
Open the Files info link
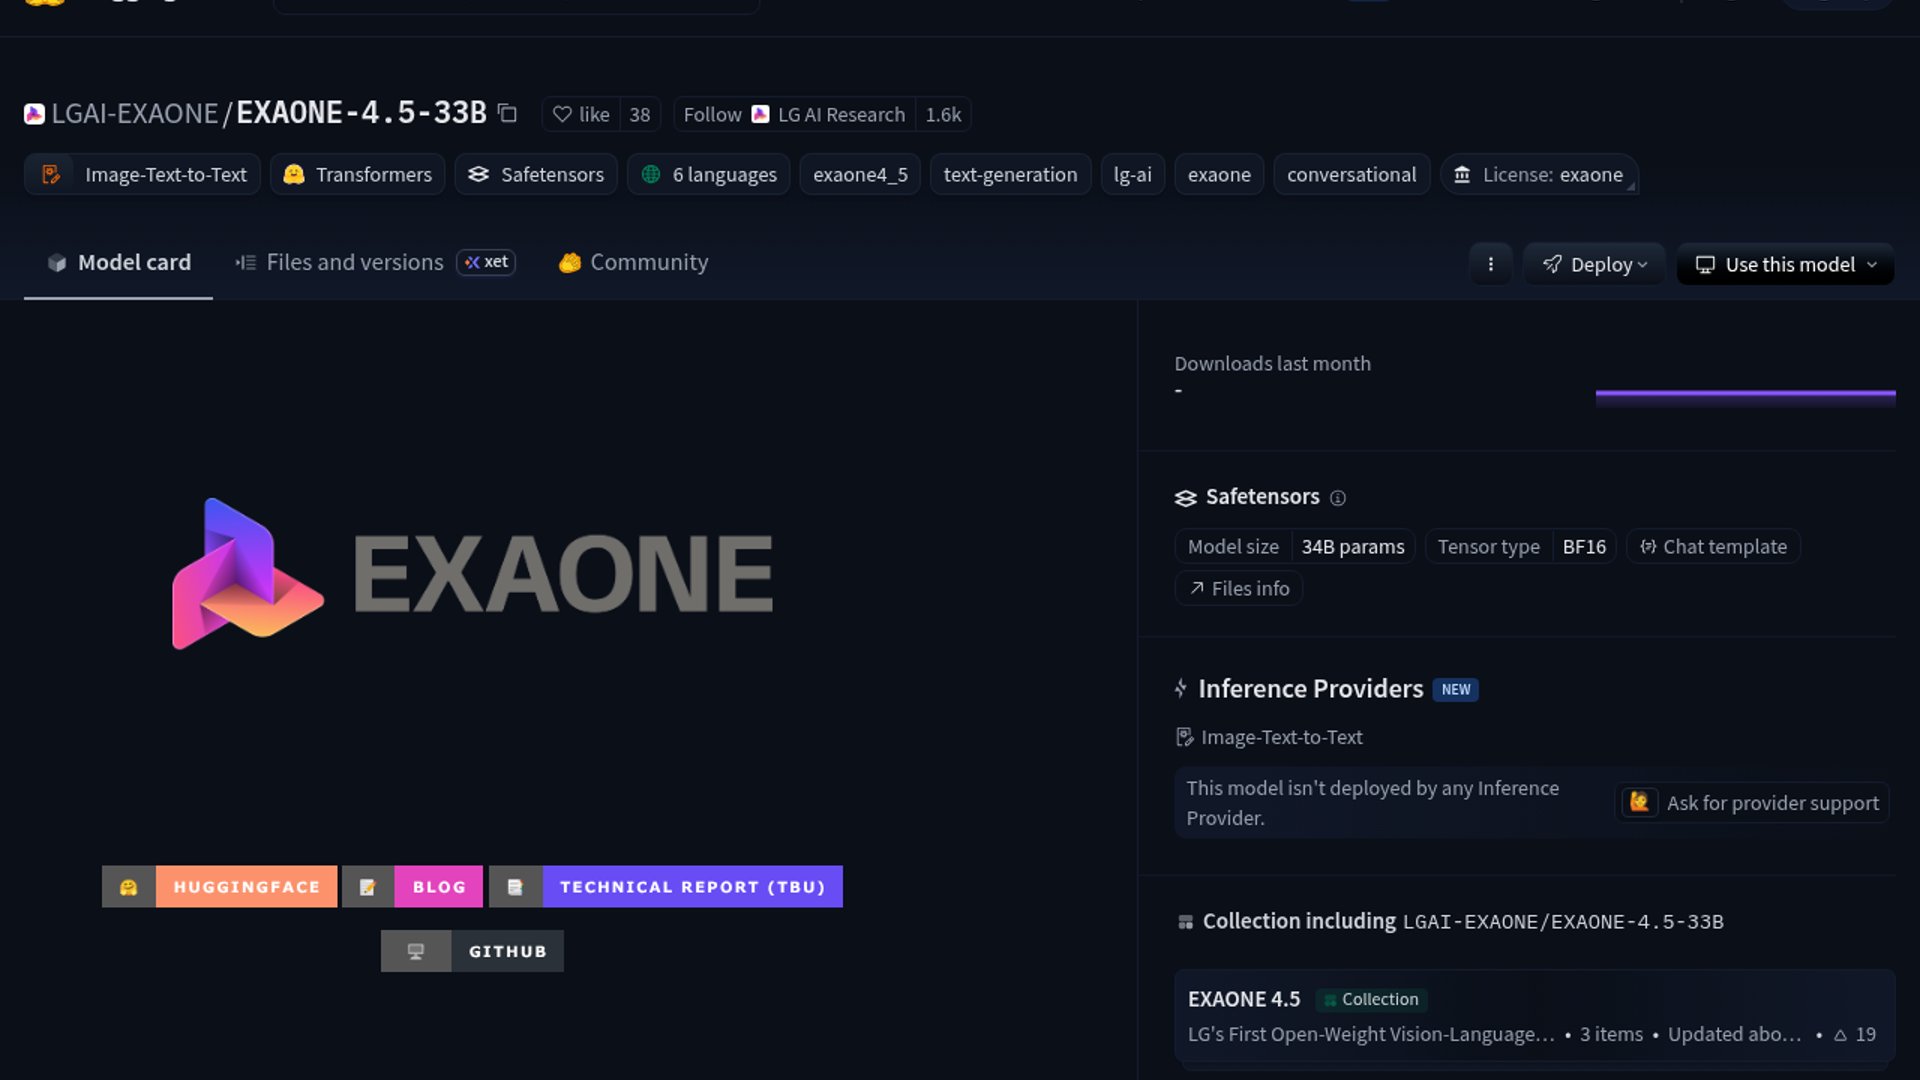(x=1239, y=588)
